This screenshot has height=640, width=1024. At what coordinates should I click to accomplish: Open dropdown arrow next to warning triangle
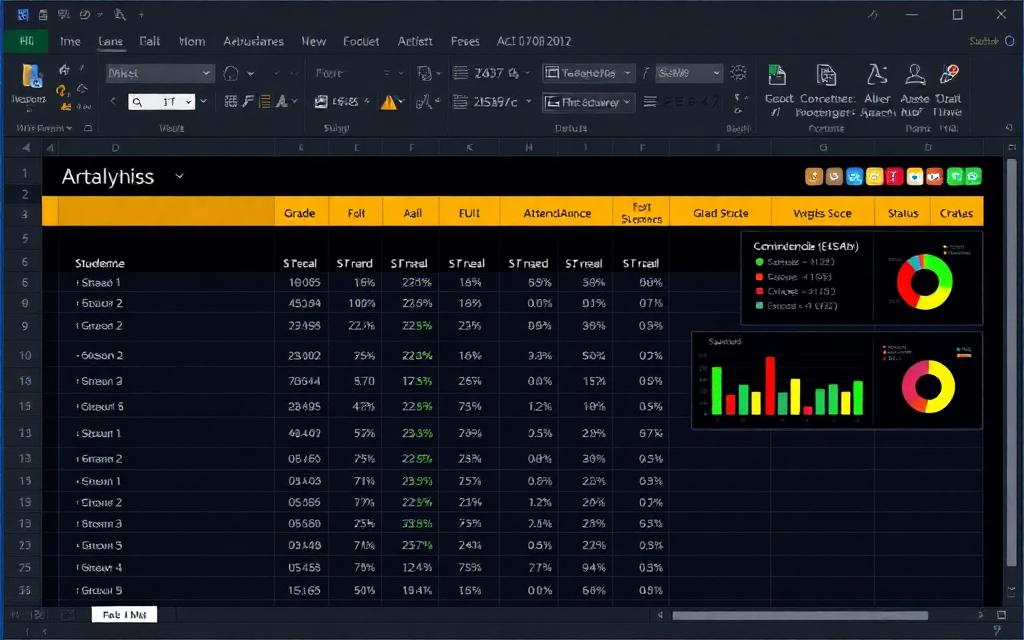402,102
